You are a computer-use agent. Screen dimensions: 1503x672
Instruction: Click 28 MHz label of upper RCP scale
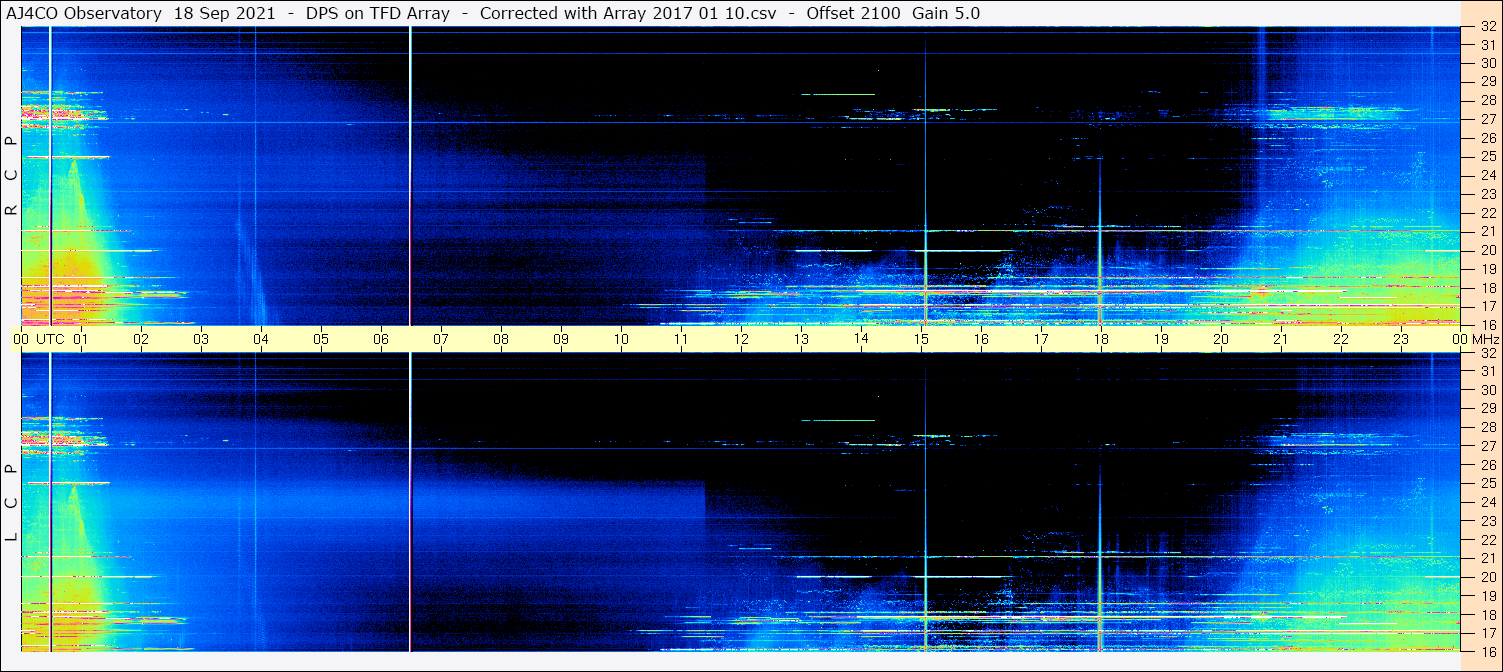click(1488, 100)
